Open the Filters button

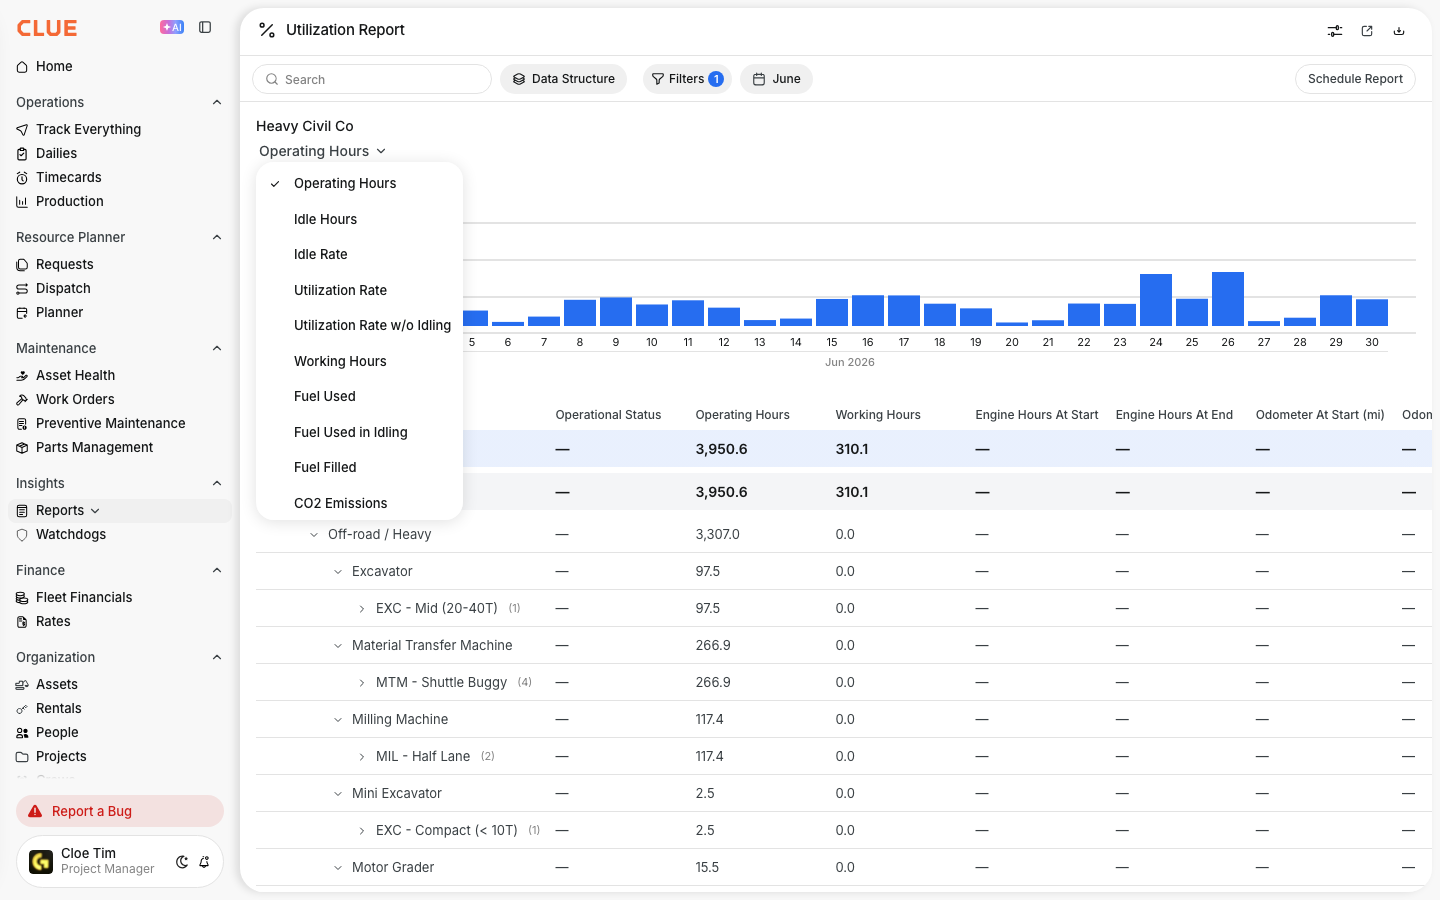(687, 79)
